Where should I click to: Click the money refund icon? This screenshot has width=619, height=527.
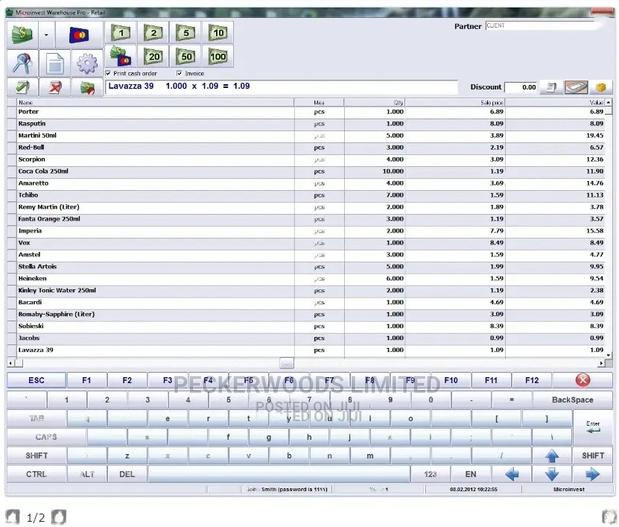[87, 87]
